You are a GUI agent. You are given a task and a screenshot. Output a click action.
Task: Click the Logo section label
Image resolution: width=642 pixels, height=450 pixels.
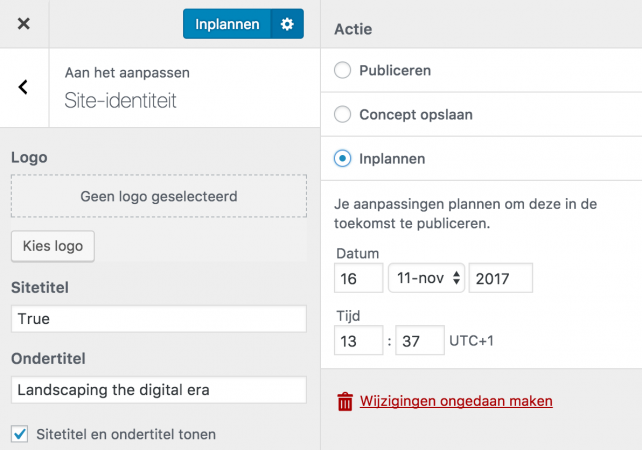pyautogui.click(x=29, y=158)
